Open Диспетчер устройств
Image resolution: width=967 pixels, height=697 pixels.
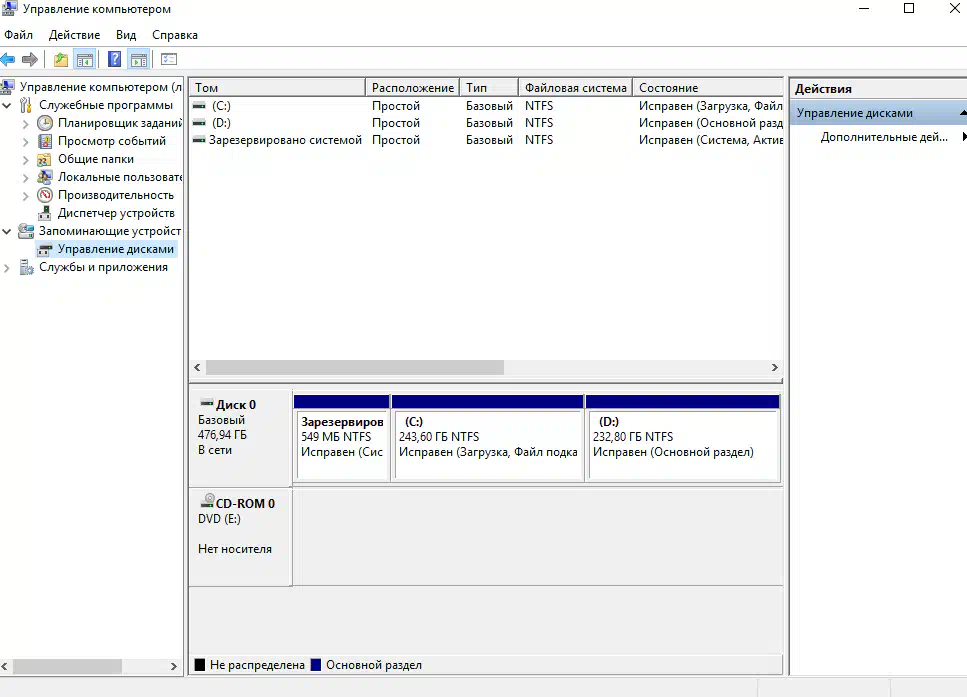[x=115, y=213]
